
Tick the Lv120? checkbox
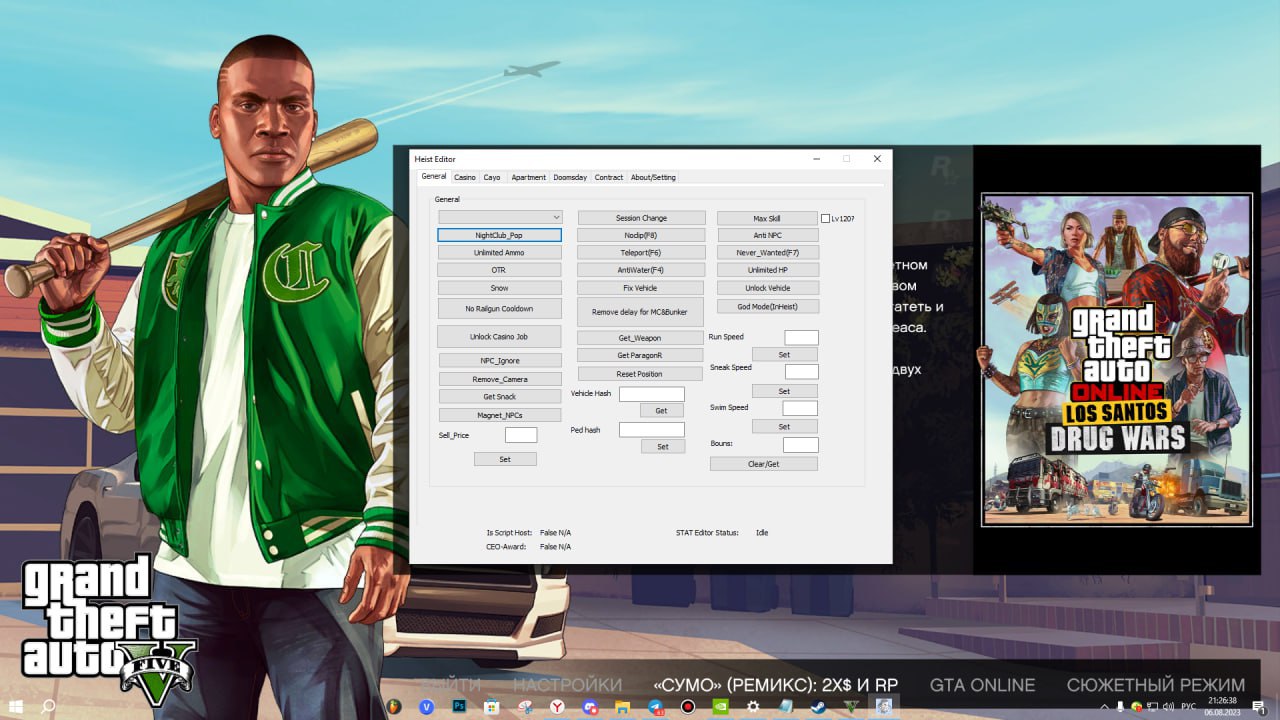825,218
